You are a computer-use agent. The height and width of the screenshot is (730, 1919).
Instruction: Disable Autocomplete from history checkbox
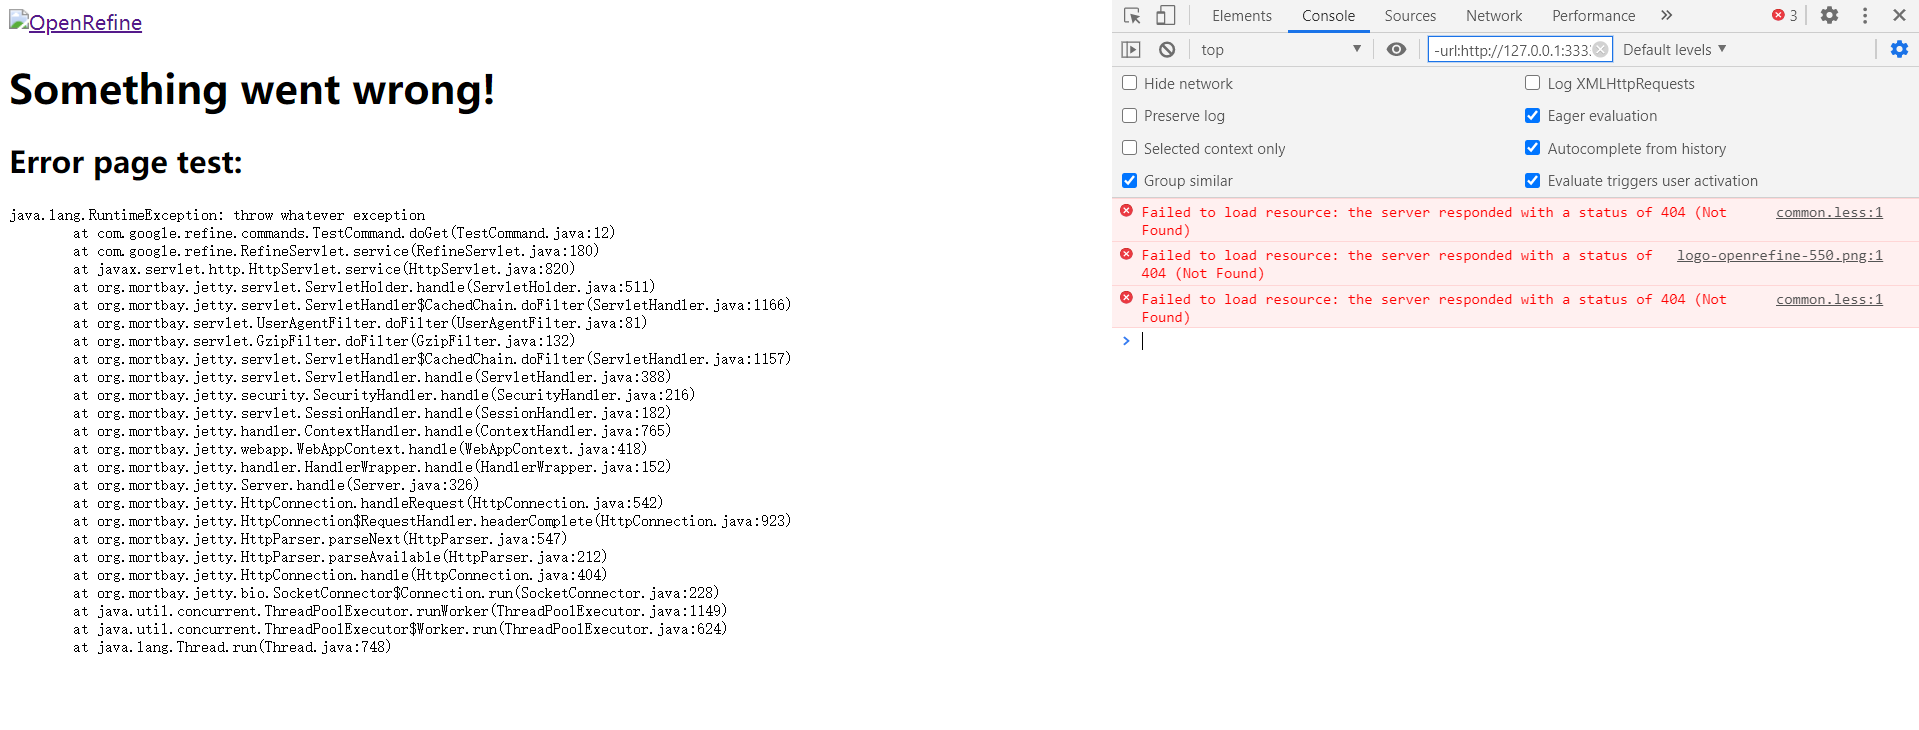(1532, 148)
